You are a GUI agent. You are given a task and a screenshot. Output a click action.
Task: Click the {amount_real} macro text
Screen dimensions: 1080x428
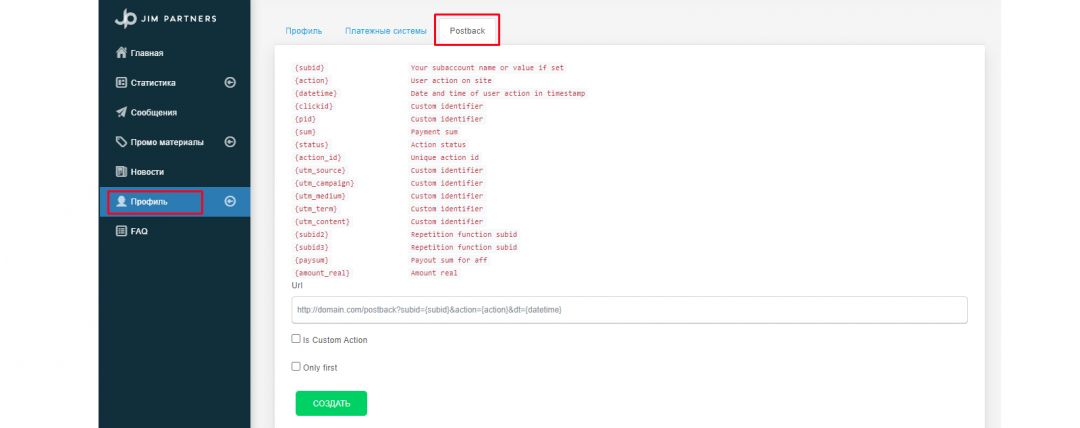point(322,273)
